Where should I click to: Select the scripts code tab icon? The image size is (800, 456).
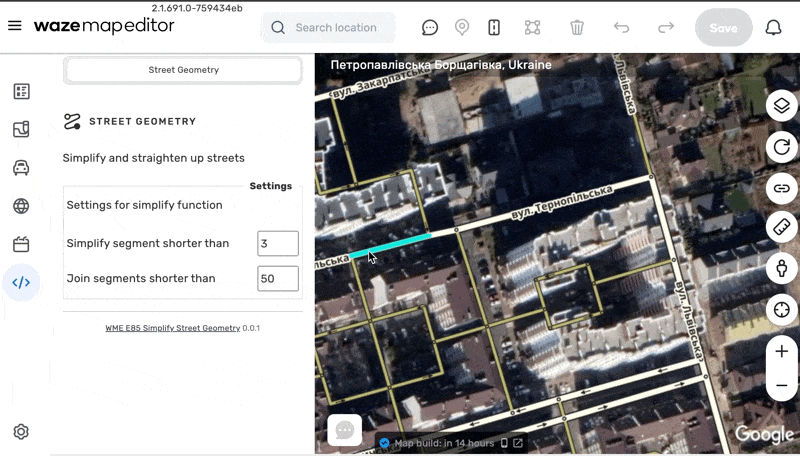tap(21, 282)
